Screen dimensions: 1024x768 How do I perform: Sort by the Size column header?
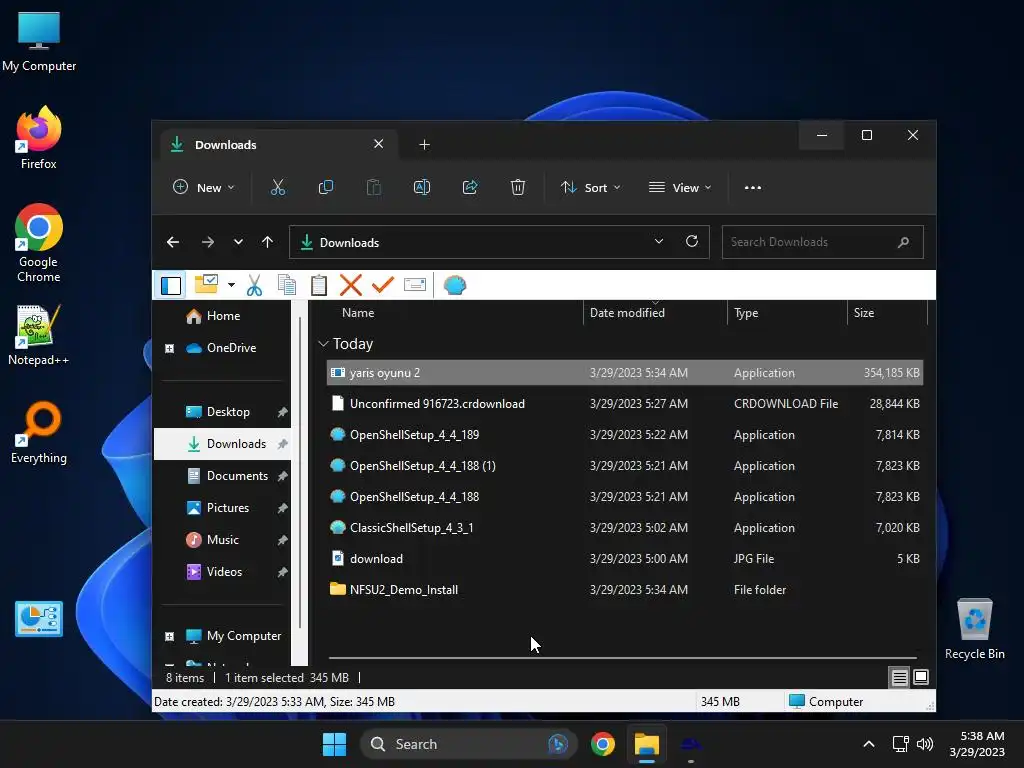863,313
